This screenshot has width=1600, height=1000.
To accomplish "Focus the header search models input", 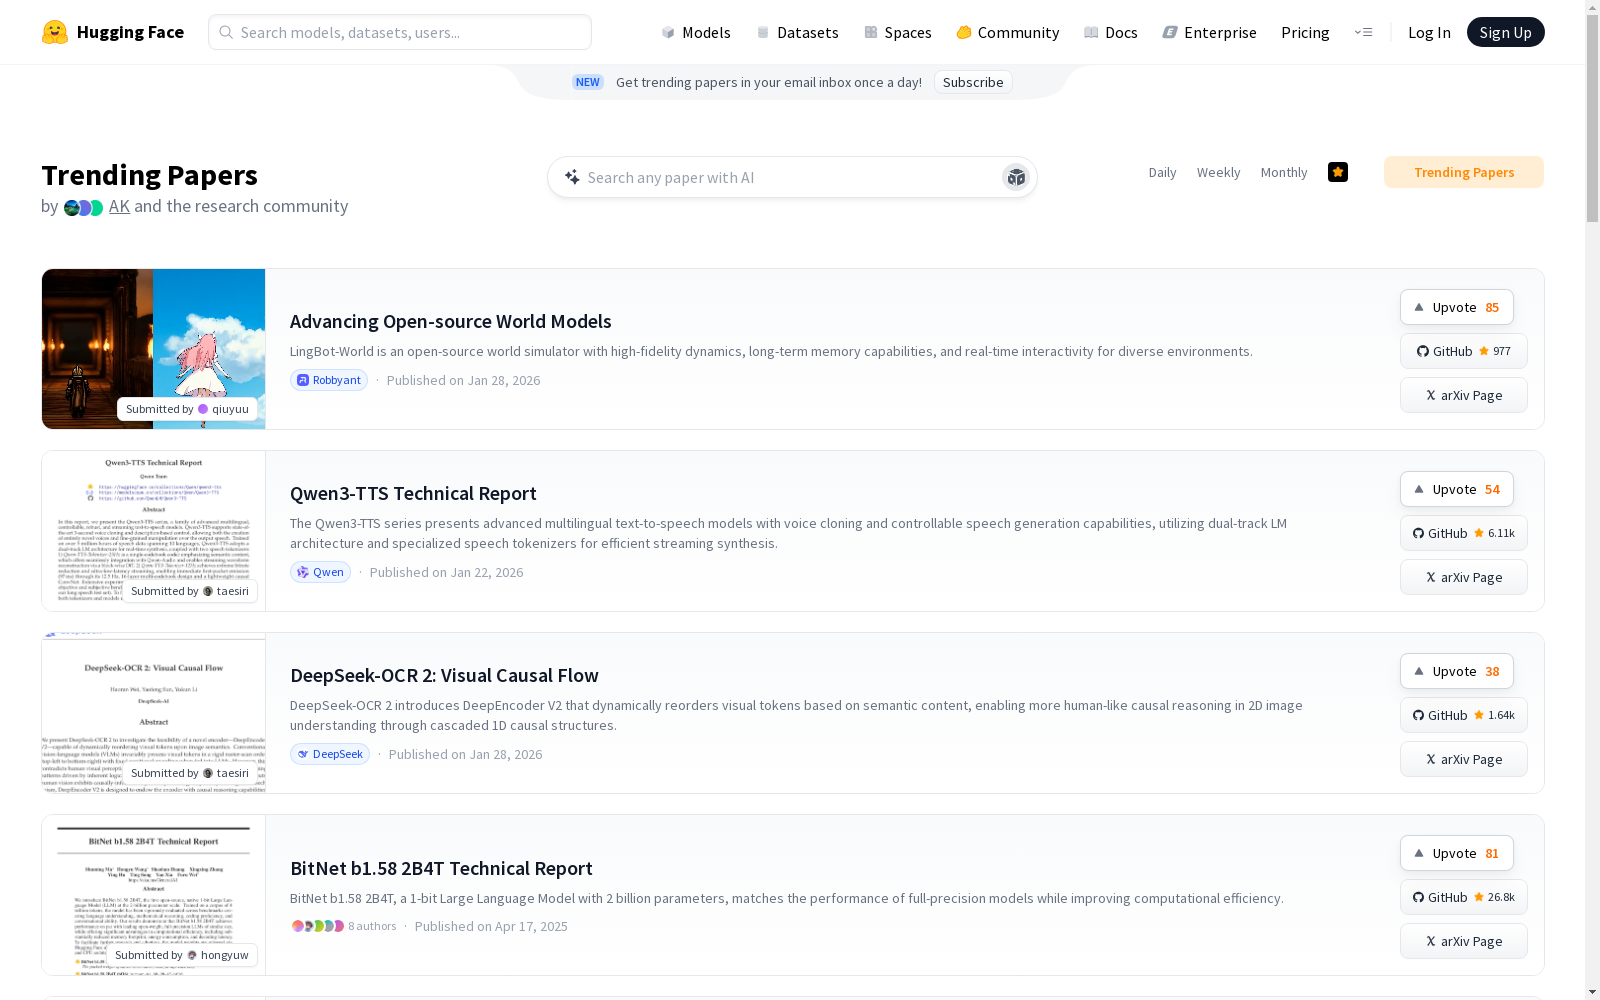I will (x=400, y=32).
